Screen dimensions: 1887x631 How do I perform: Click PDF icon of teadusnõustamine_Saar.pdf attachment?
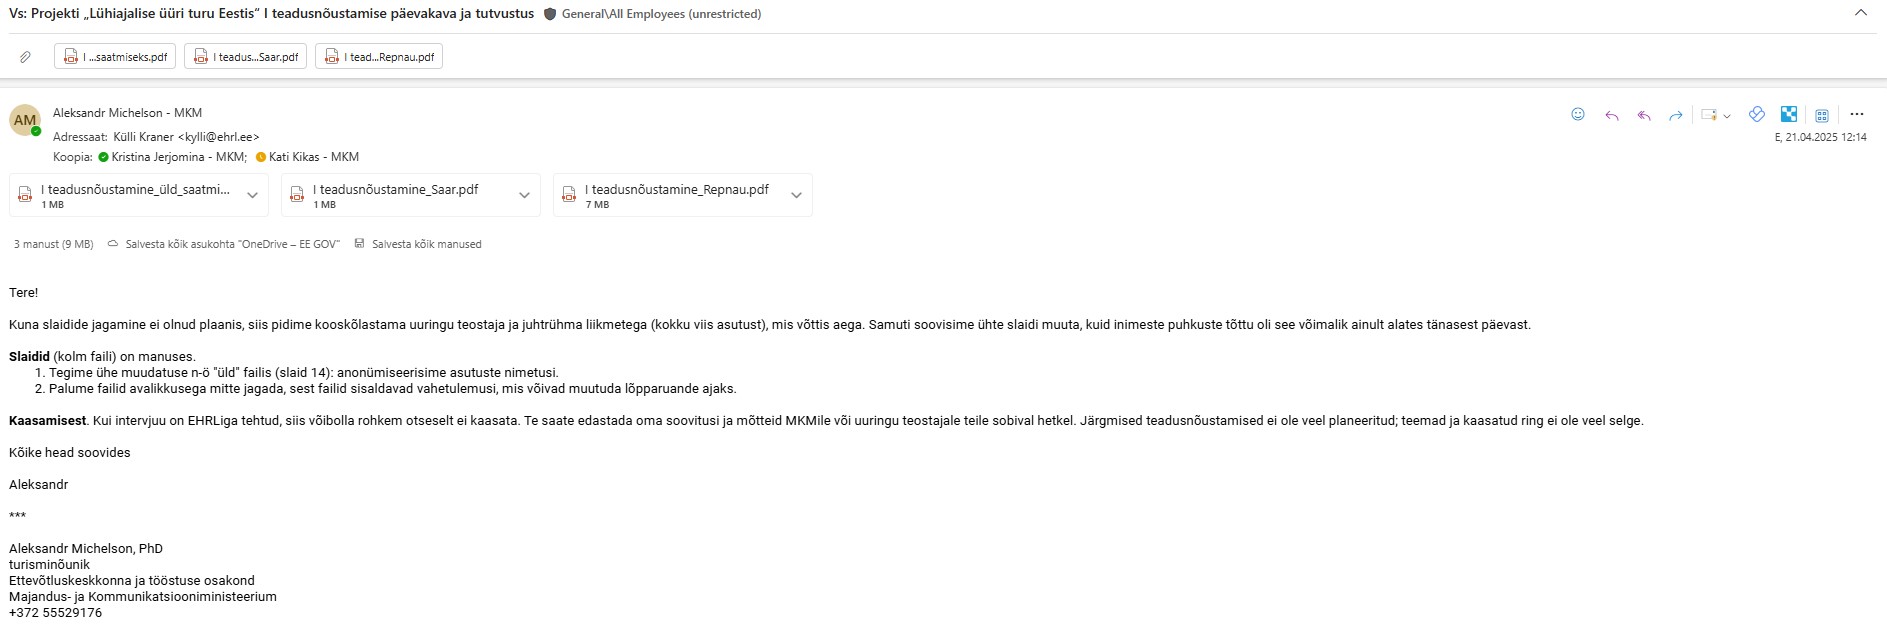pyautogui.click(x=297, y=194)
